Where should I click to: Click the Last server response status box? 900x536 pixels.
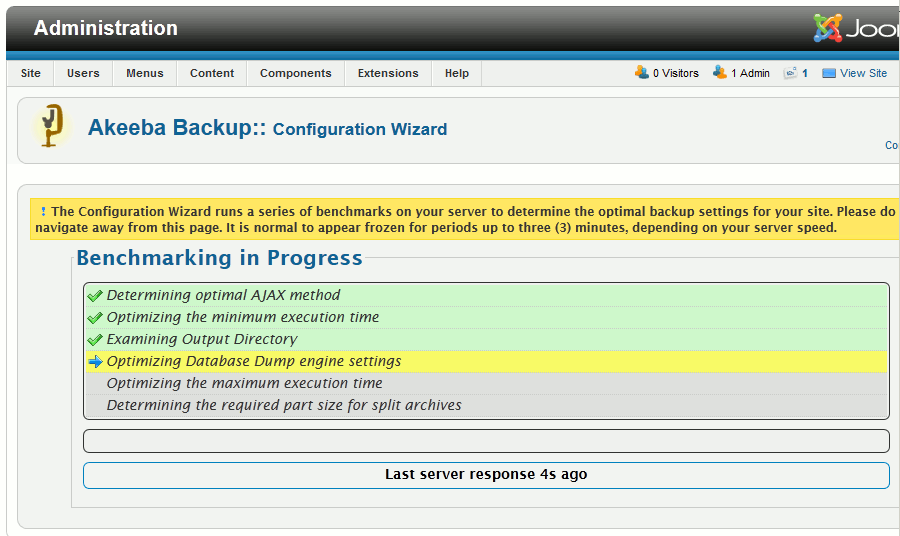[x=486, y=475]
